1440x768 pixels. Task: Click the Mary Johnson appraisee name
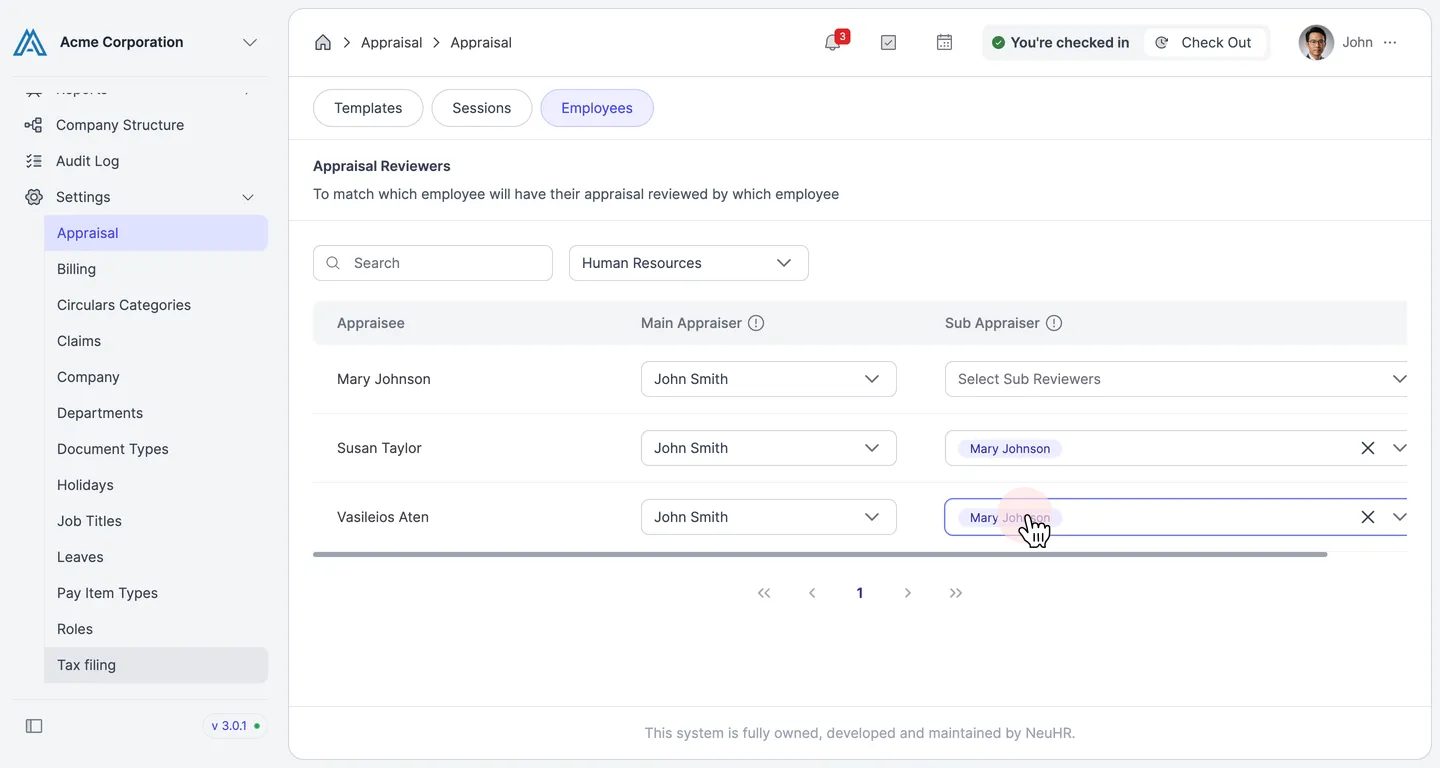tap(384, 379)
